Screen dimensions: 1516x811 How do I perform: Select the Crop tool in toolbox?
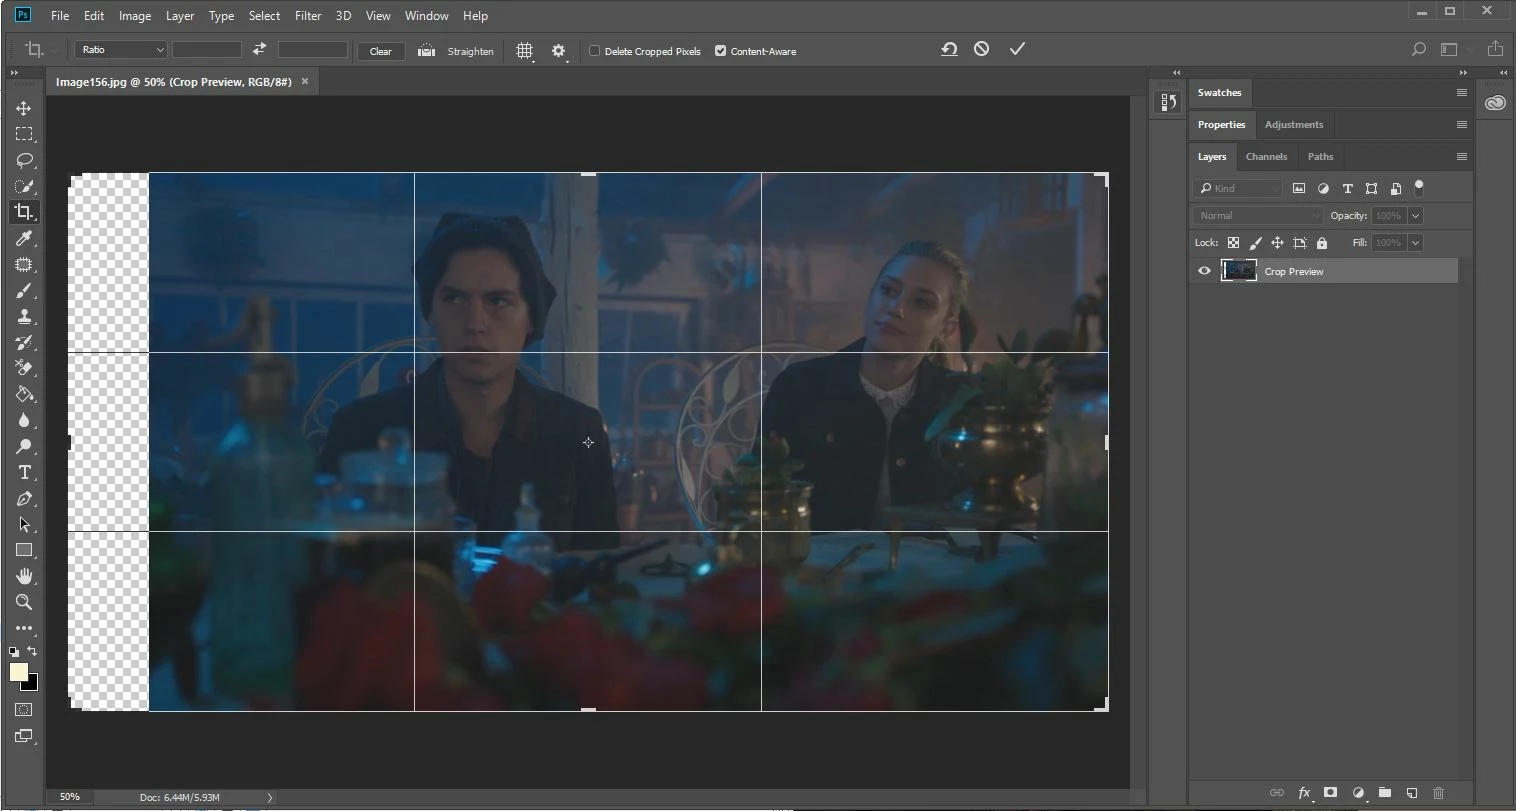pos(24,212)
